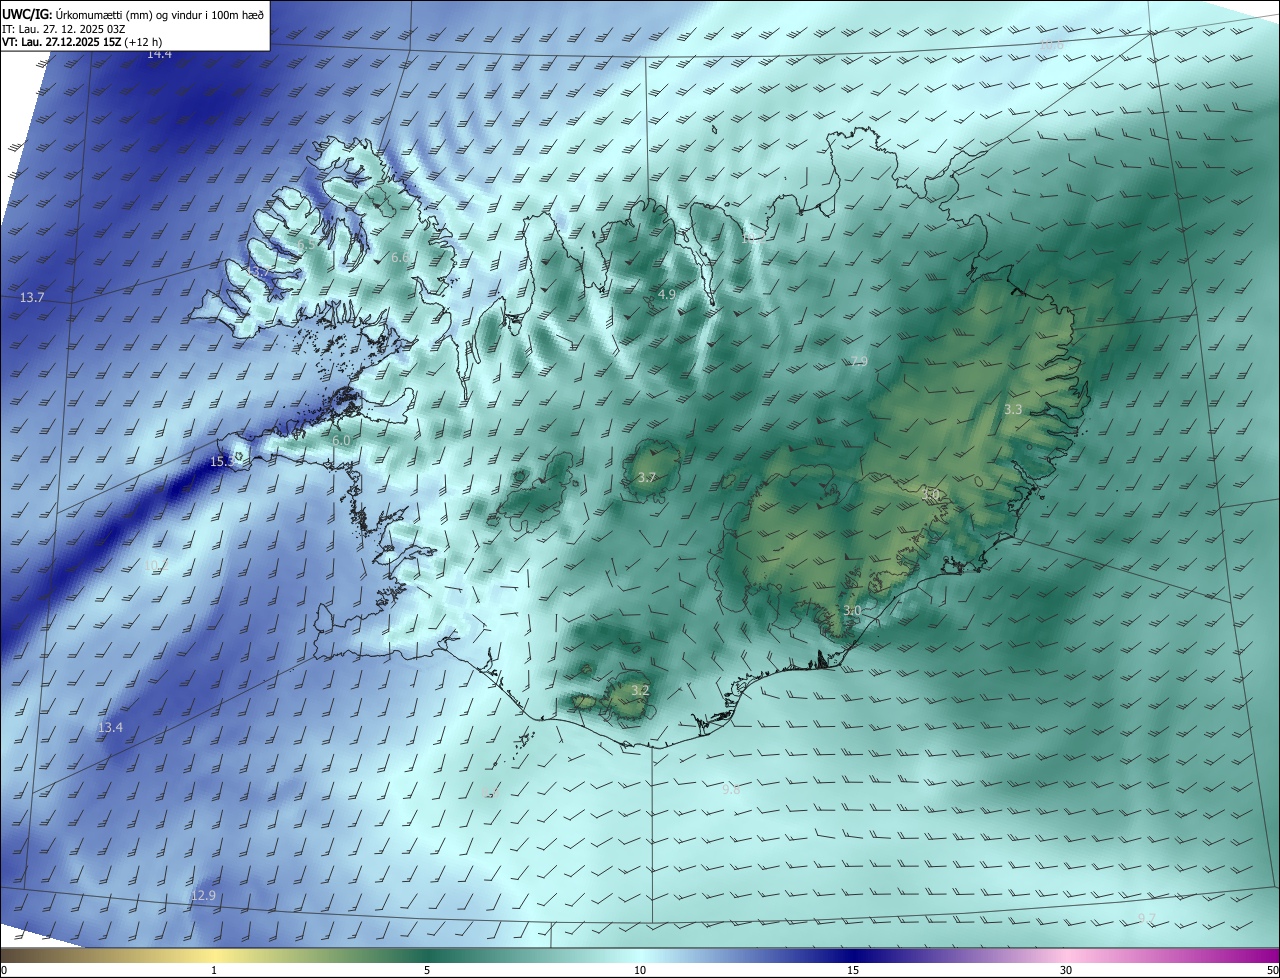
Task: Click the color scale tick label 15
Action: point(853,971)
